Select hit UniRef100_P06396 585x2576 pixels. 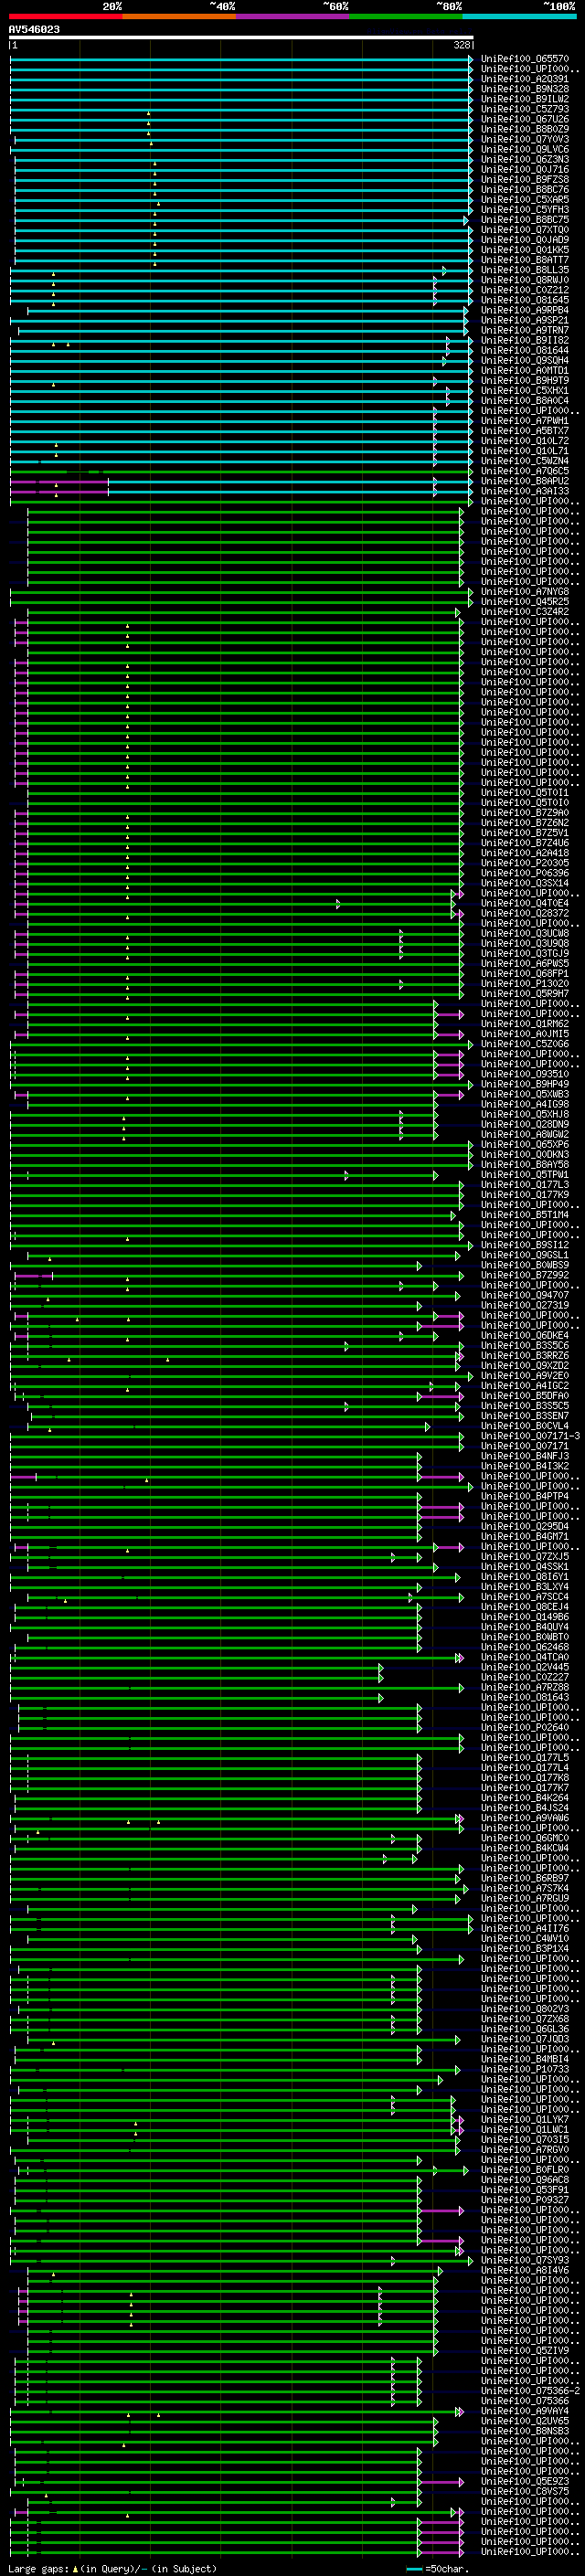(525, 873)
